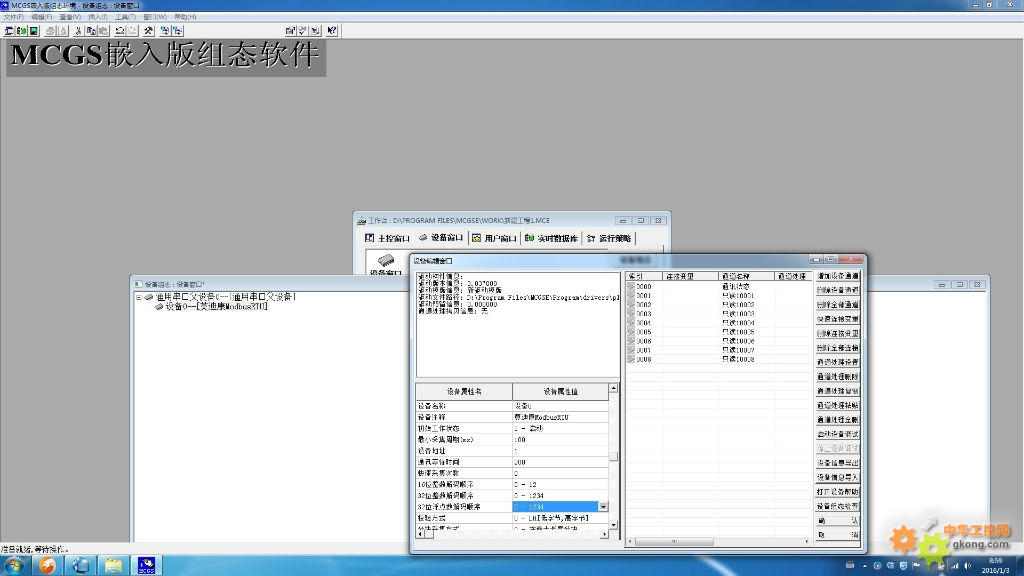Open the 帮助(H) menu
The width and height of the screenshot is (1024, 576).
point(185,17)
